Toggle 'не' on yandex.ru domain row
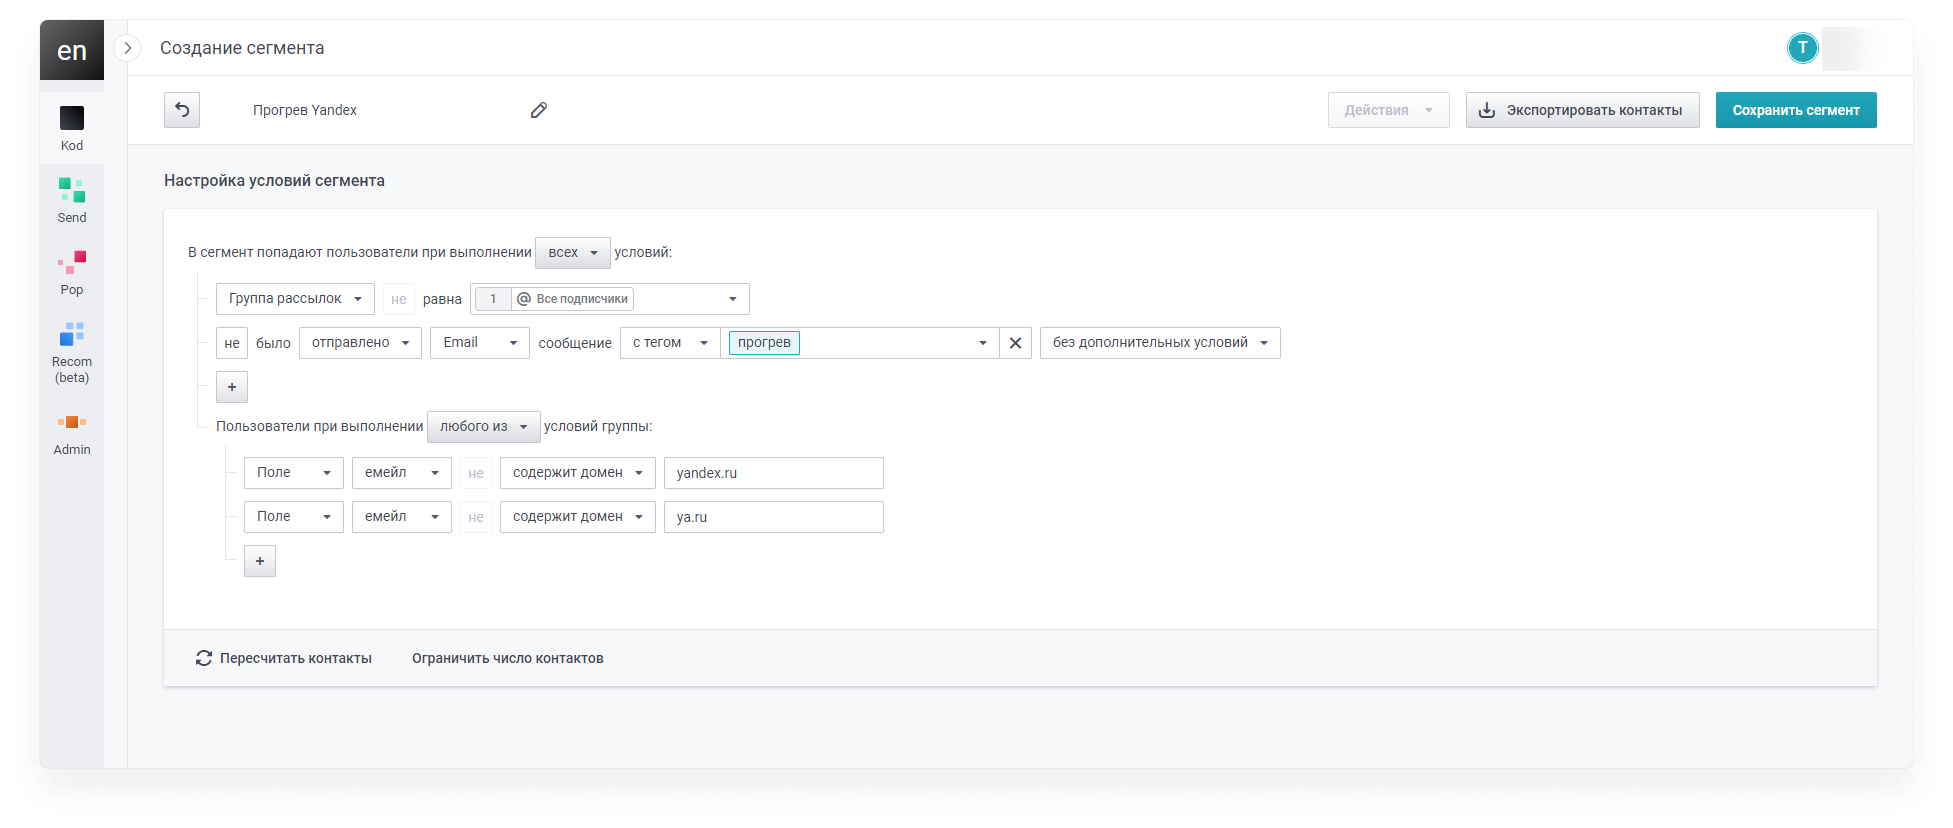Image resolution: width=1953 pixels, height=828 pixels. [476, 473]
